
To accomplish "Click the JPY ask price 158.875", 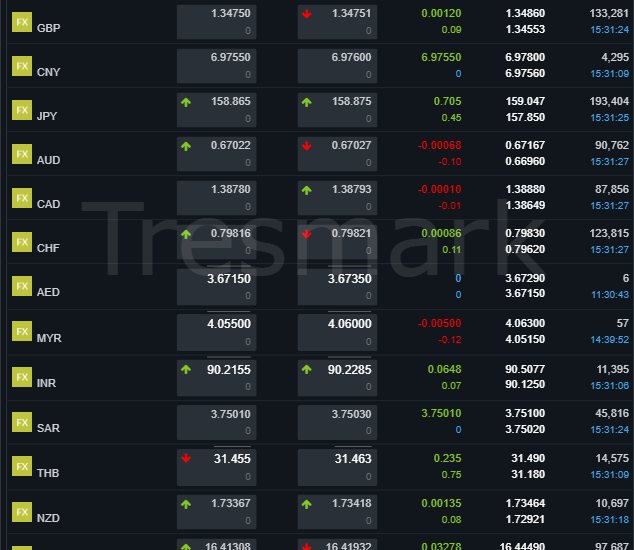I will (351, 101).
